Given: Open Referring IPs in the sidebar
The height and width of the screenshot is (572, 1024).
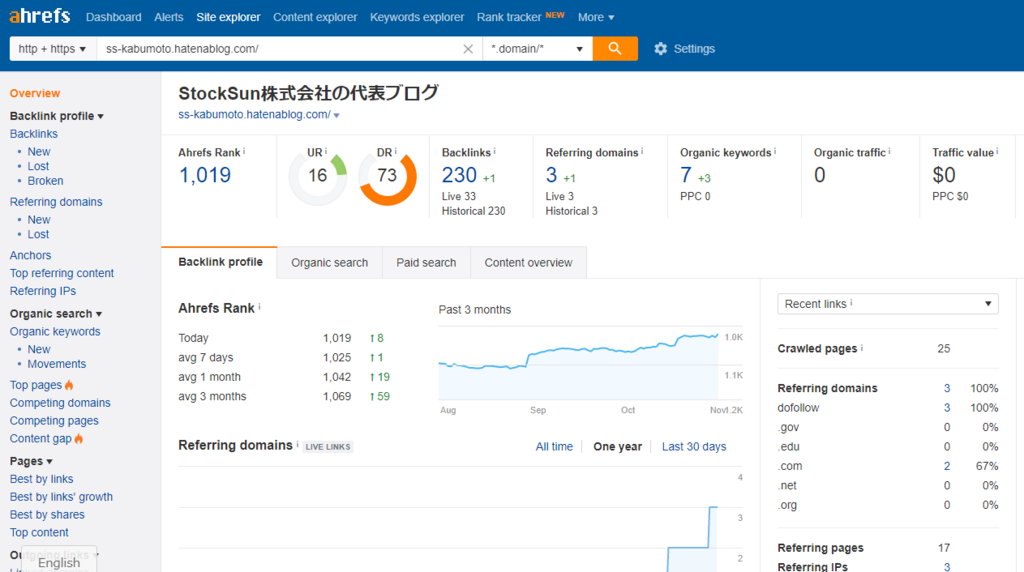Looking at the screenshot, I should [x=42, y=291].
